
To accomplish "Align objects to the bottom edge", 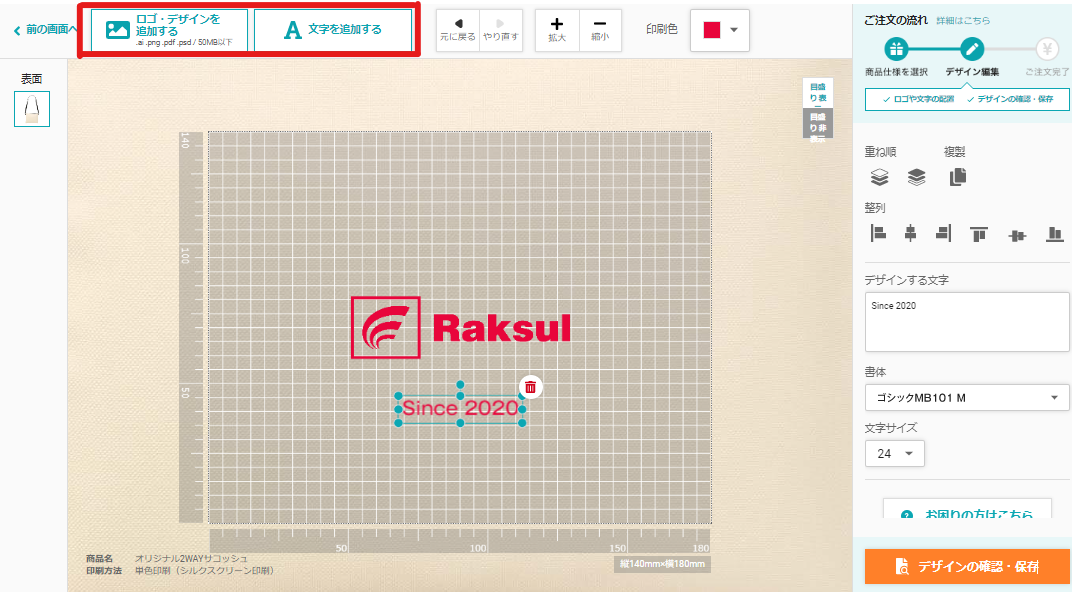I will tap(1055, 234).
